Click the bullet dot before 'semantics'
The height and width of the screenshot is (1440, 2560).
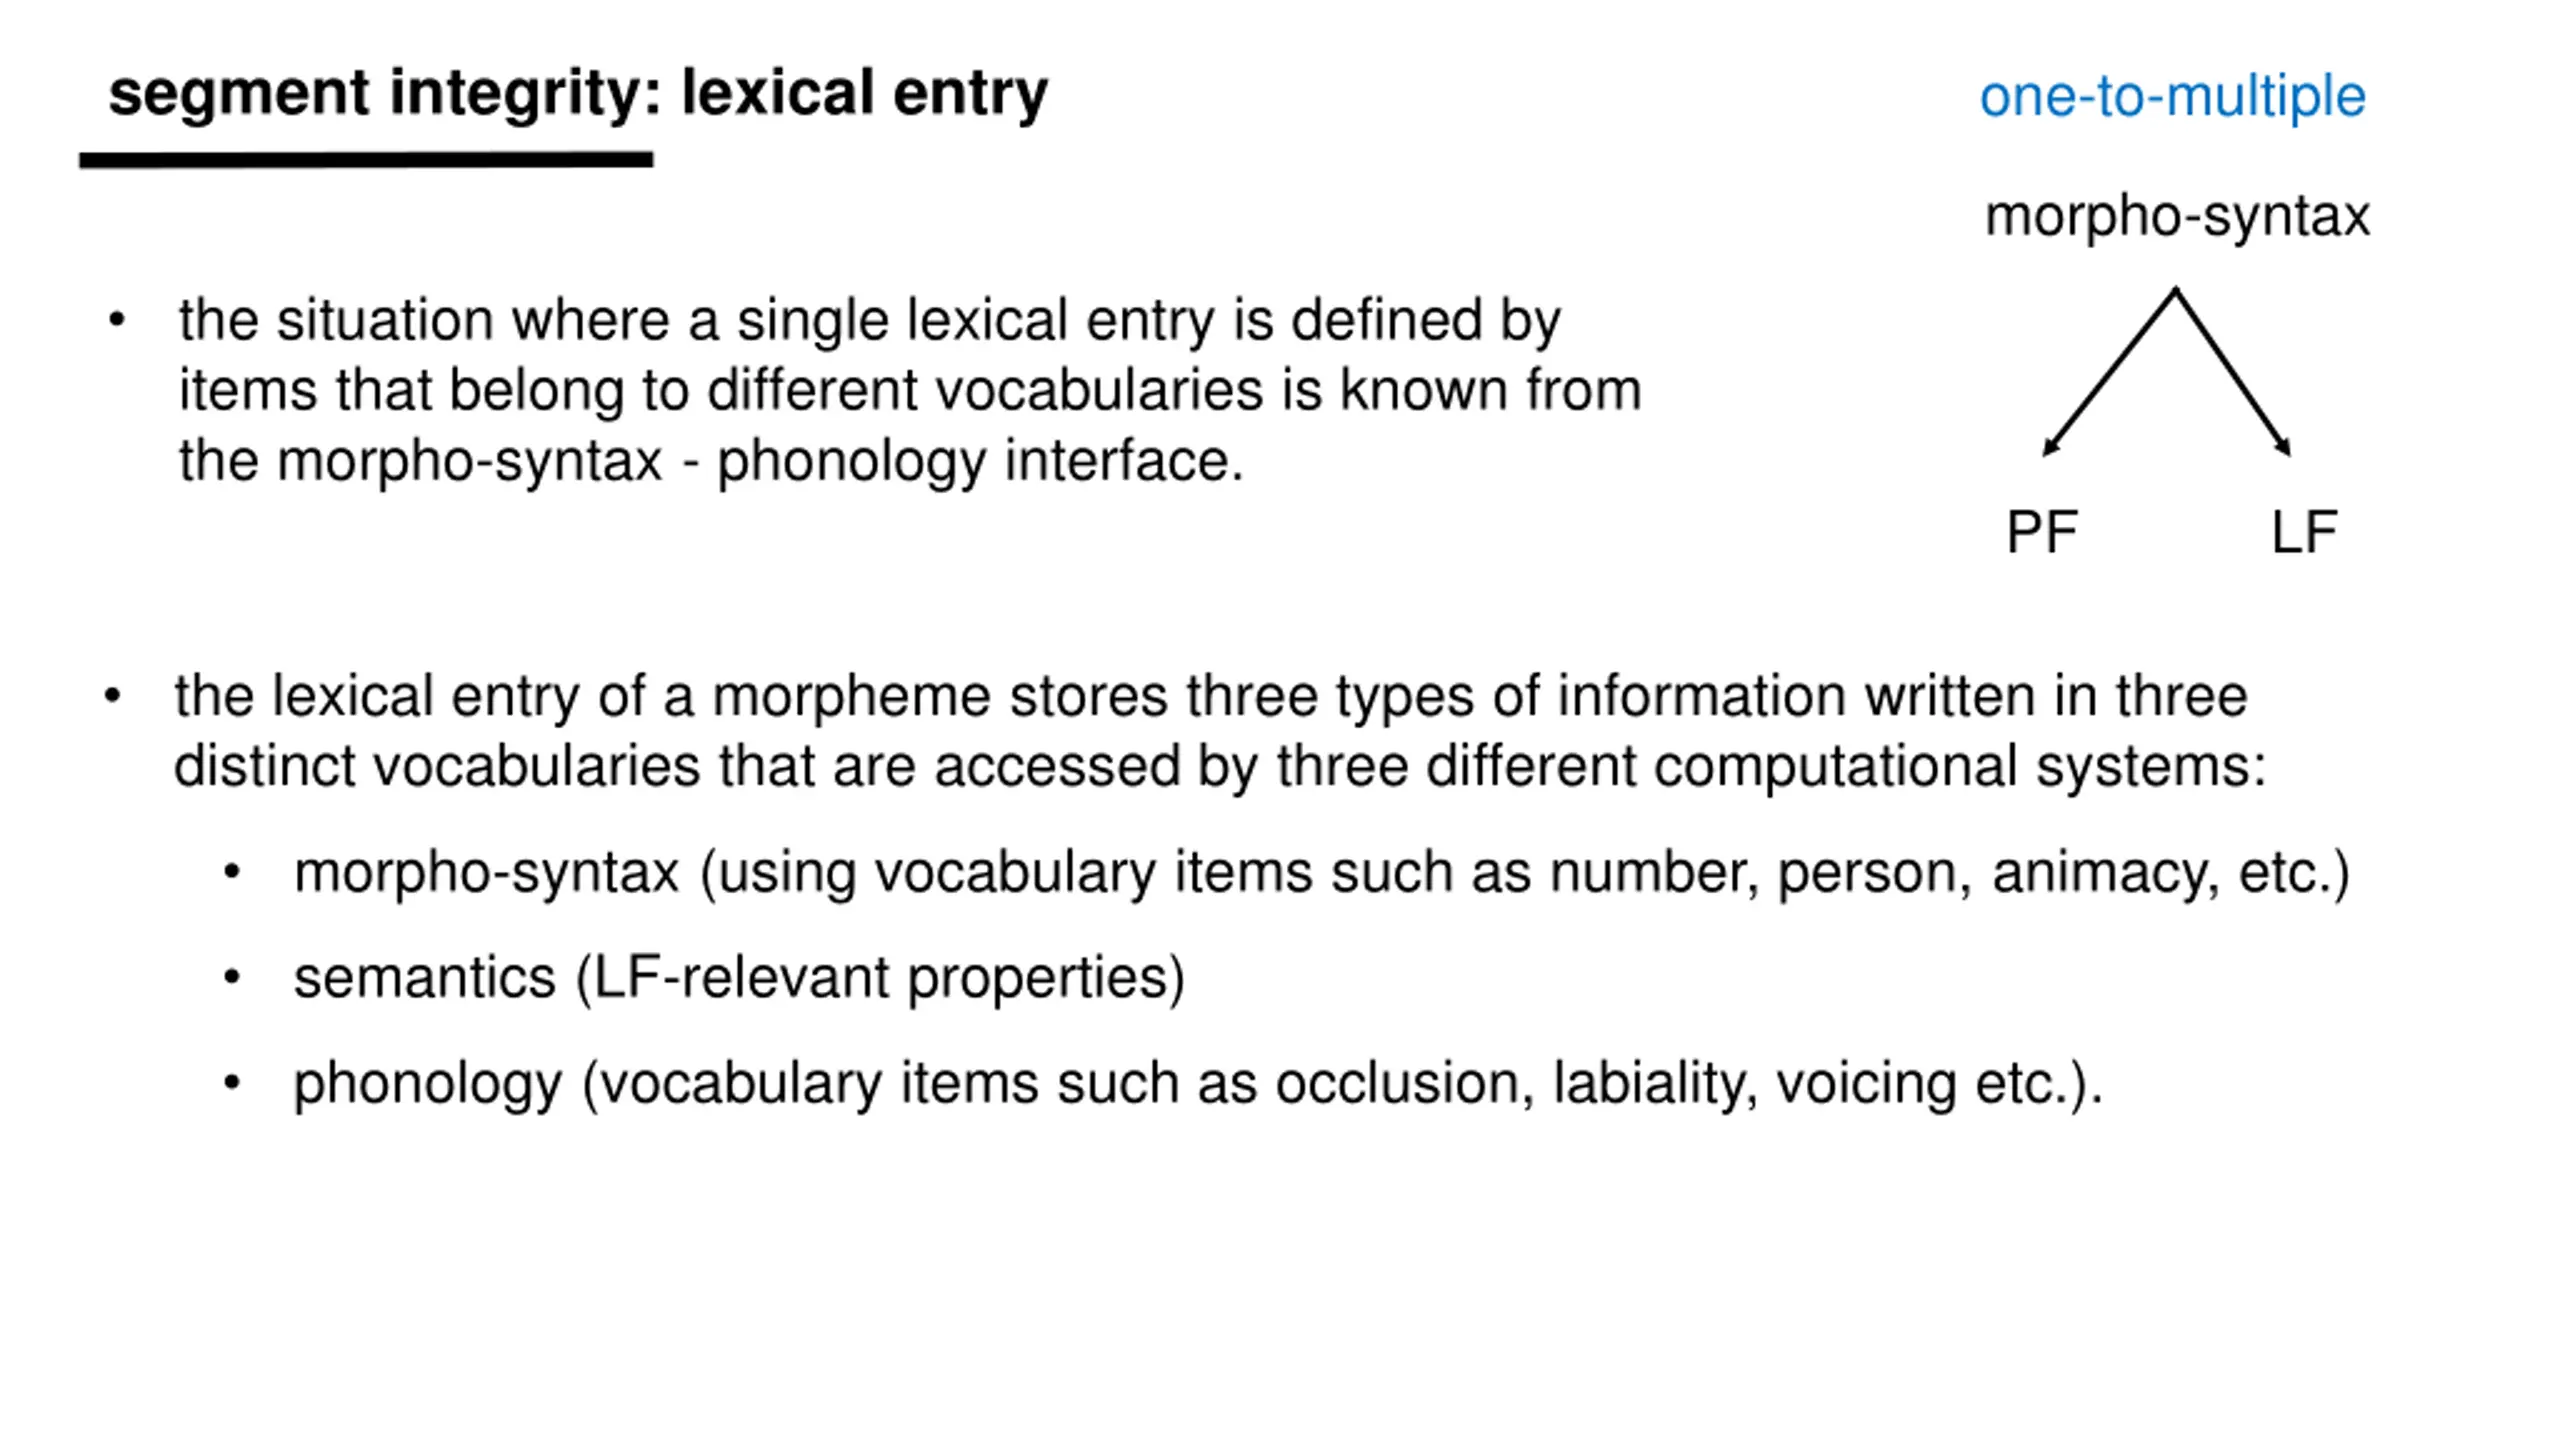pyautogui.click(x=232, y=977)
